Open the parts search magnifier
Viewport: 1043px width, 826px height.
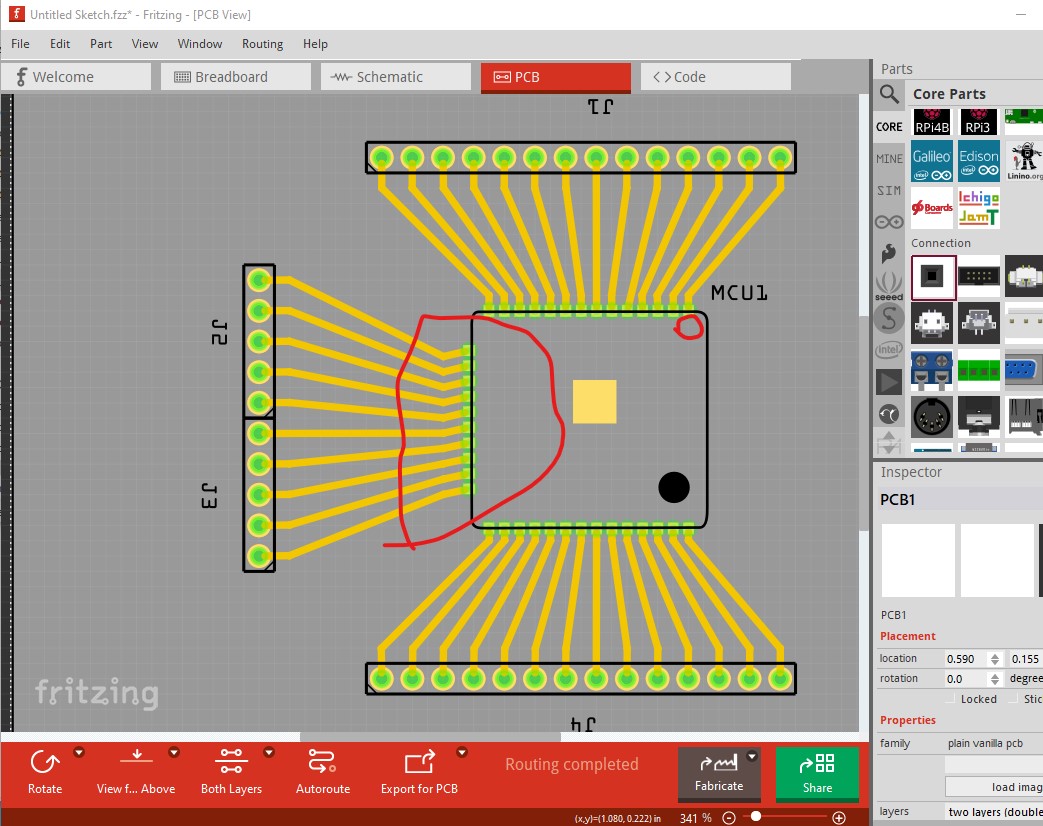(x=889, y=94)
